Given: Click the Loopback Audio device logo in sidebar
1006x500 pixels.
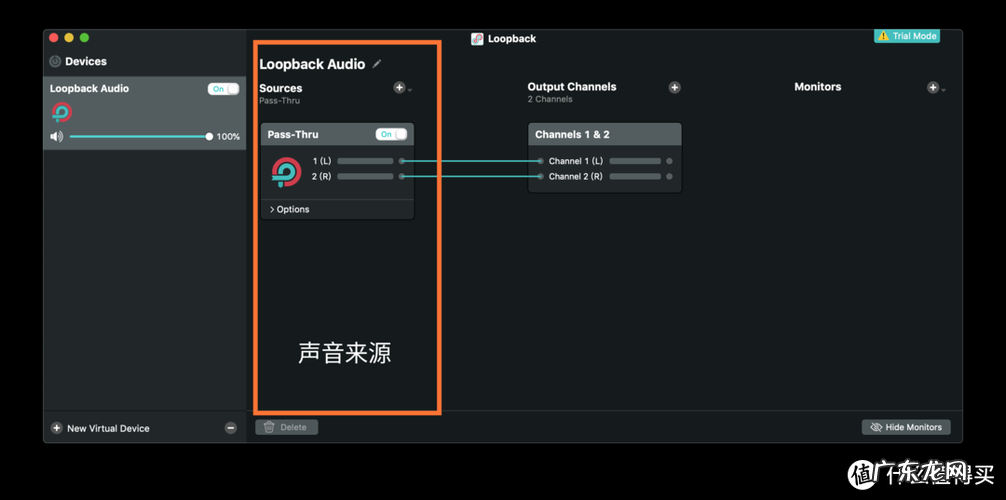Looking at the screenshot, I should click(62, 112).
